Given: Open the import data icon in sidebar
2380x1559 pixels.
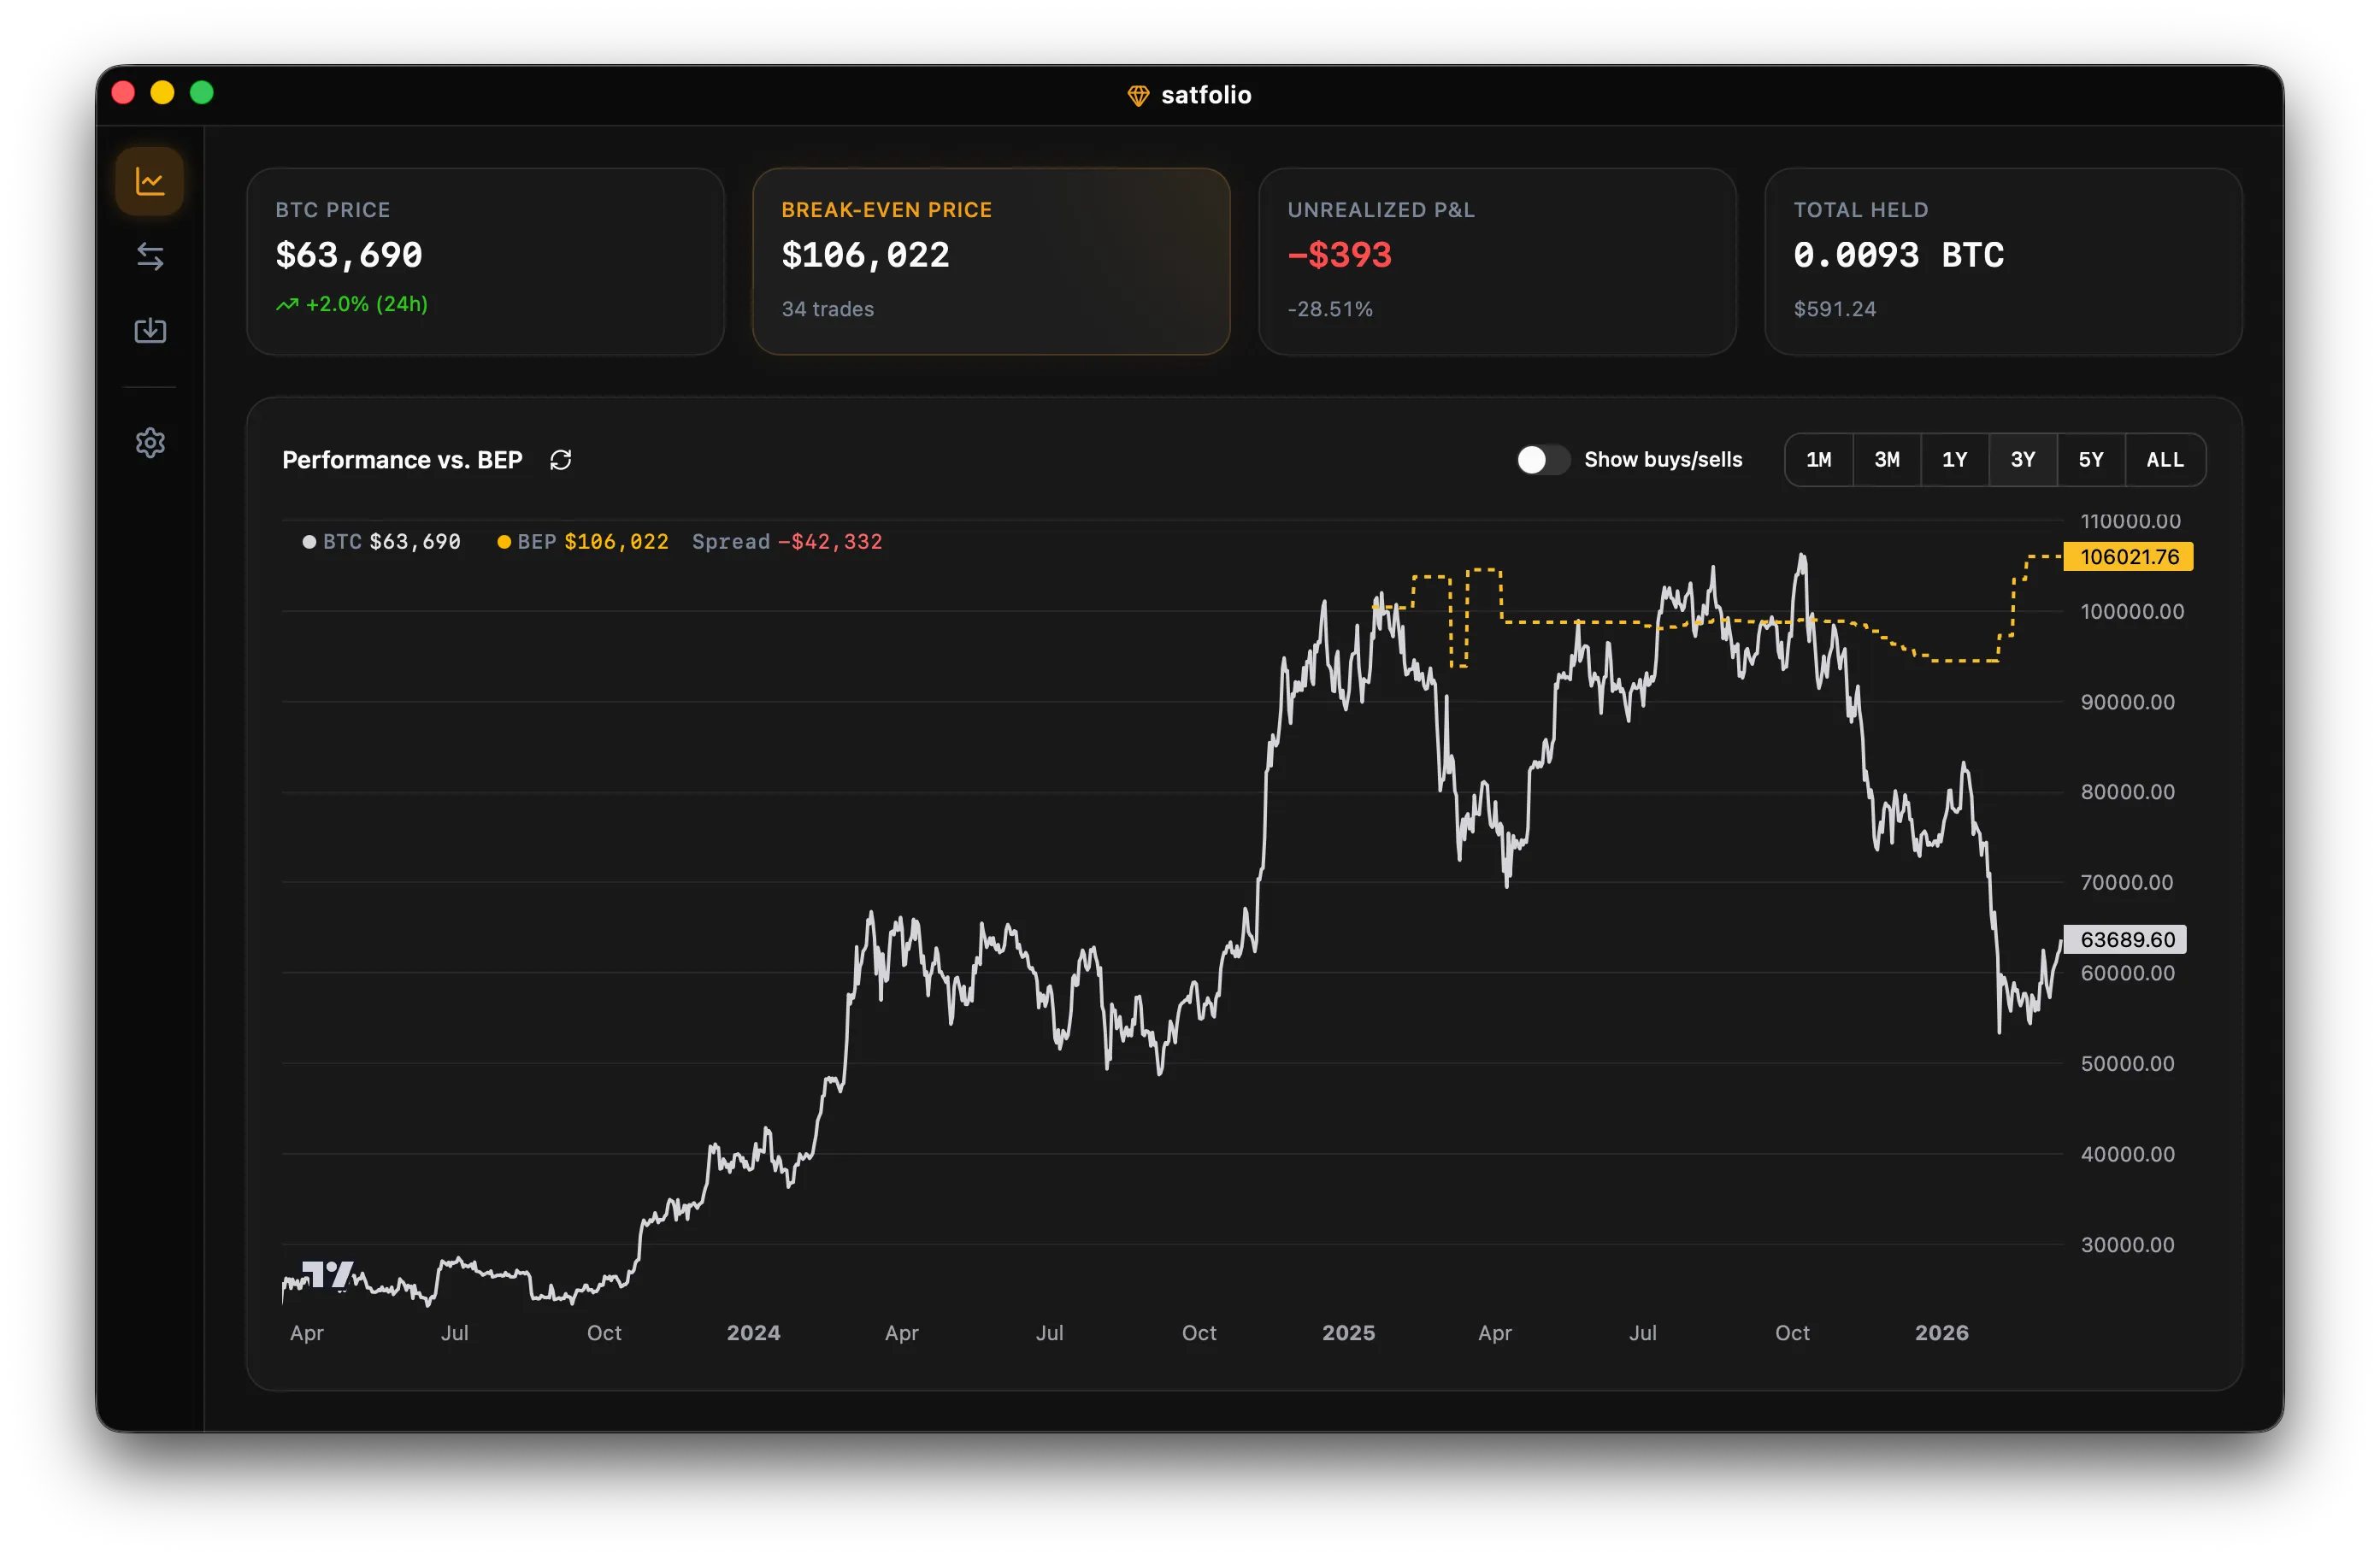Looking at the screenshot, I should click(150, 330).
